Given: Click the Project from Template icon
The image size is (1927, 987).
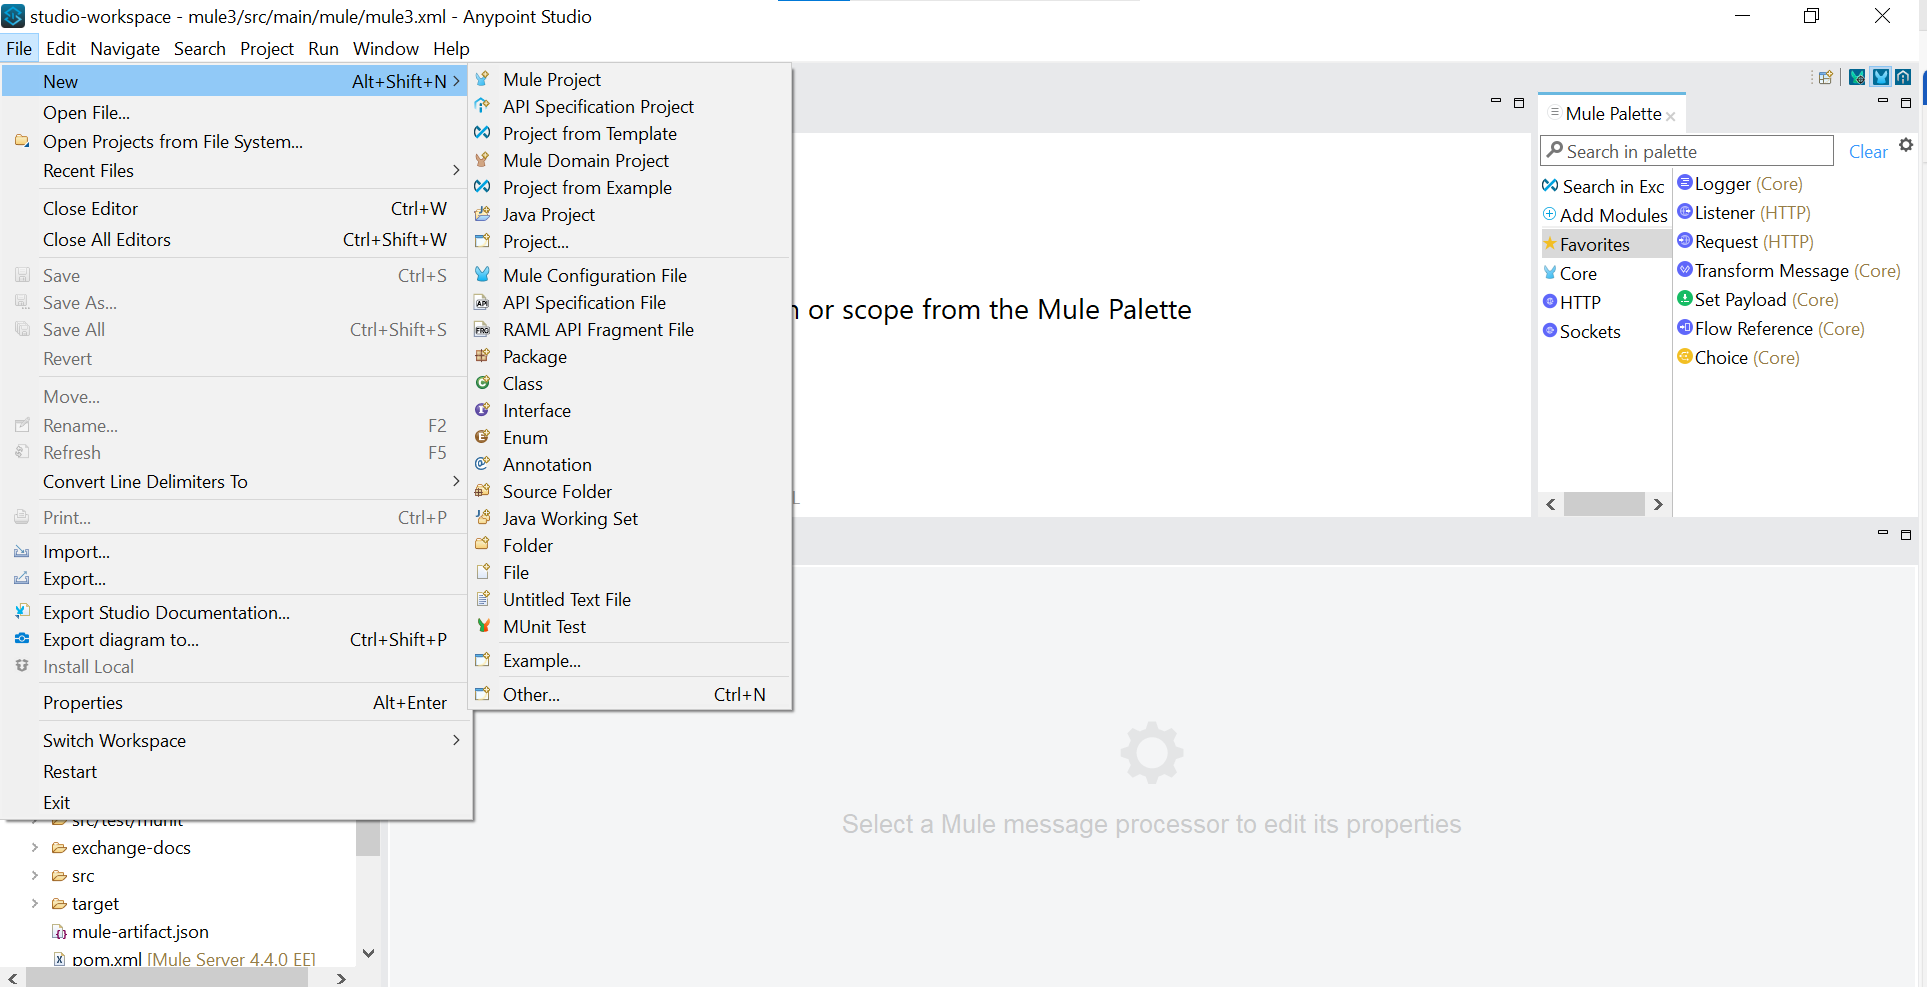Looking at the screenshot, I should pyautogui.click(x=482, y=133).
